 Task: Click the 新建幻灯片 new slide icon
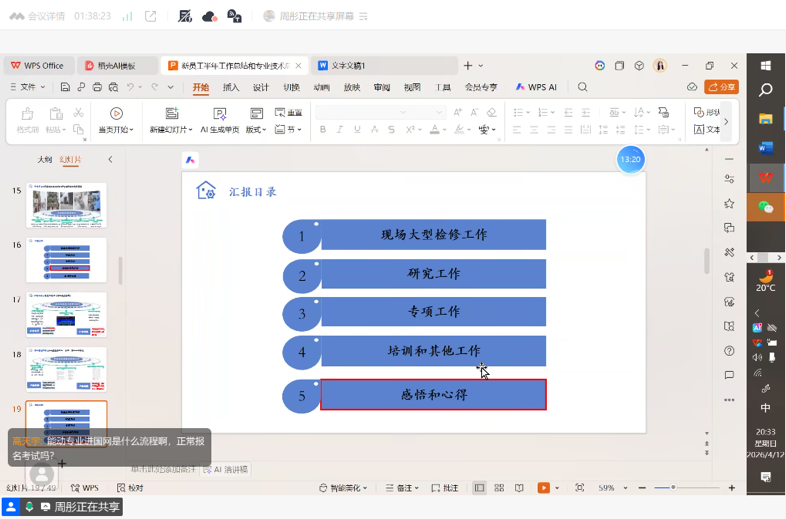[x=171, y=114]
